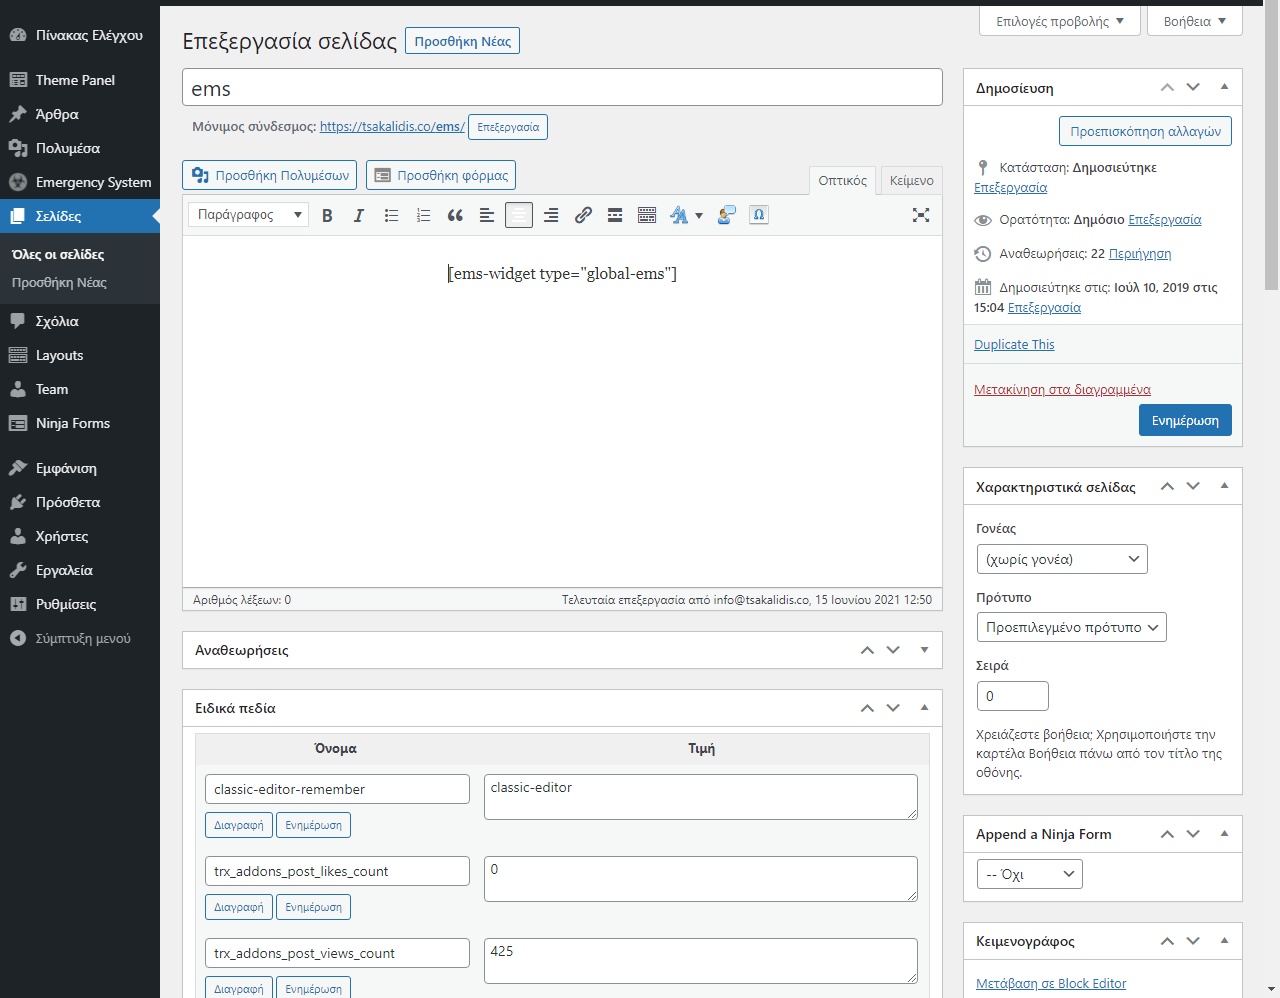This screenshot has height=998, width=1280.
Task: Toggle bold formatting in editor toolbar
Action: (x=327, y=215)
